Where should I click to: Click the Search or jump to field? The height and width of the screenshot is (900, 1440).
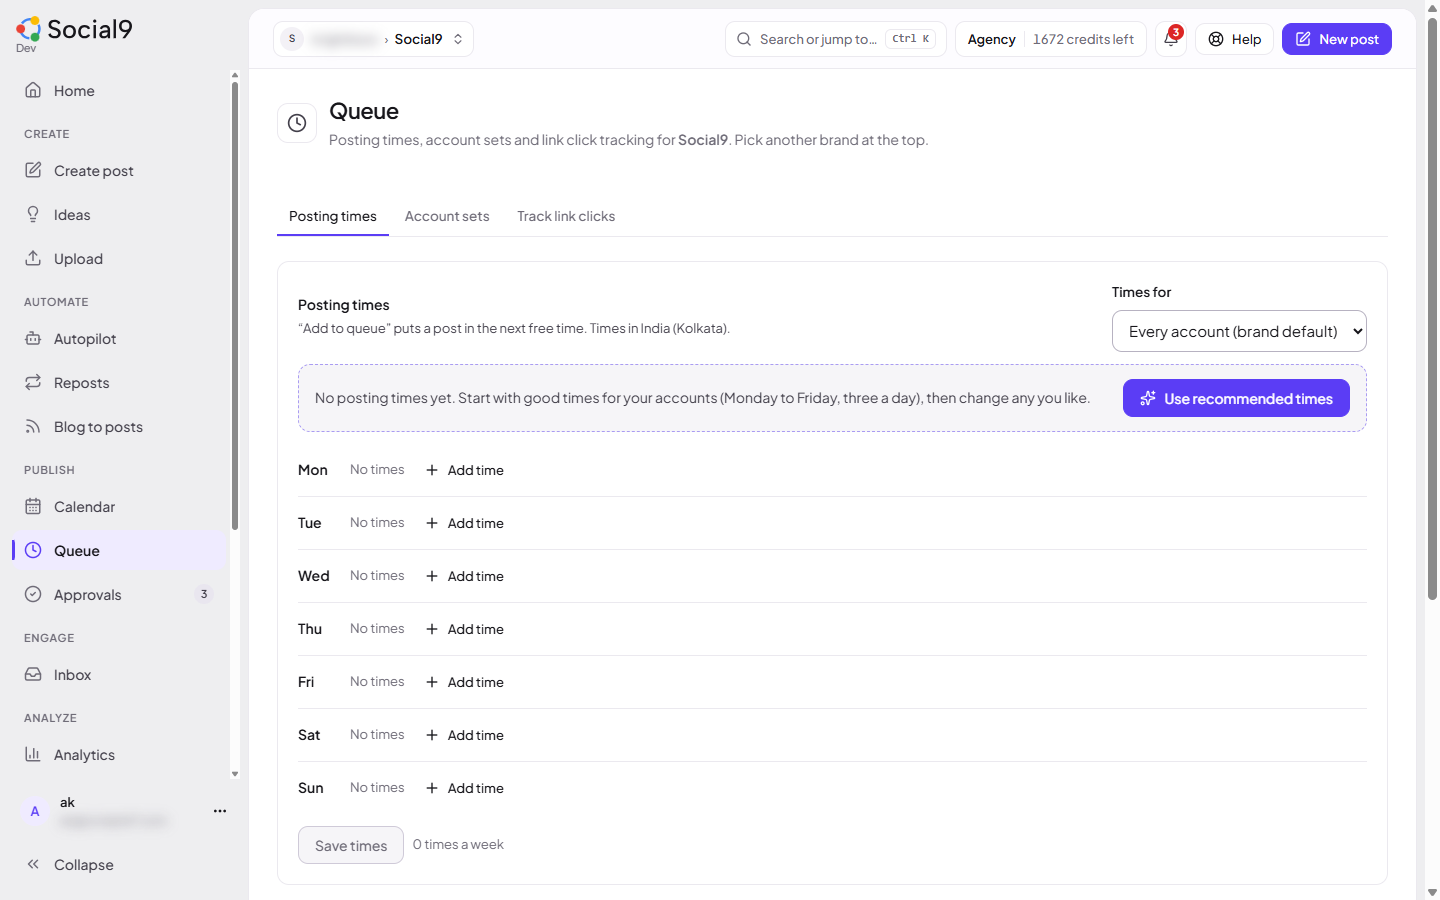pyautogui.click(x=836, y=39)
